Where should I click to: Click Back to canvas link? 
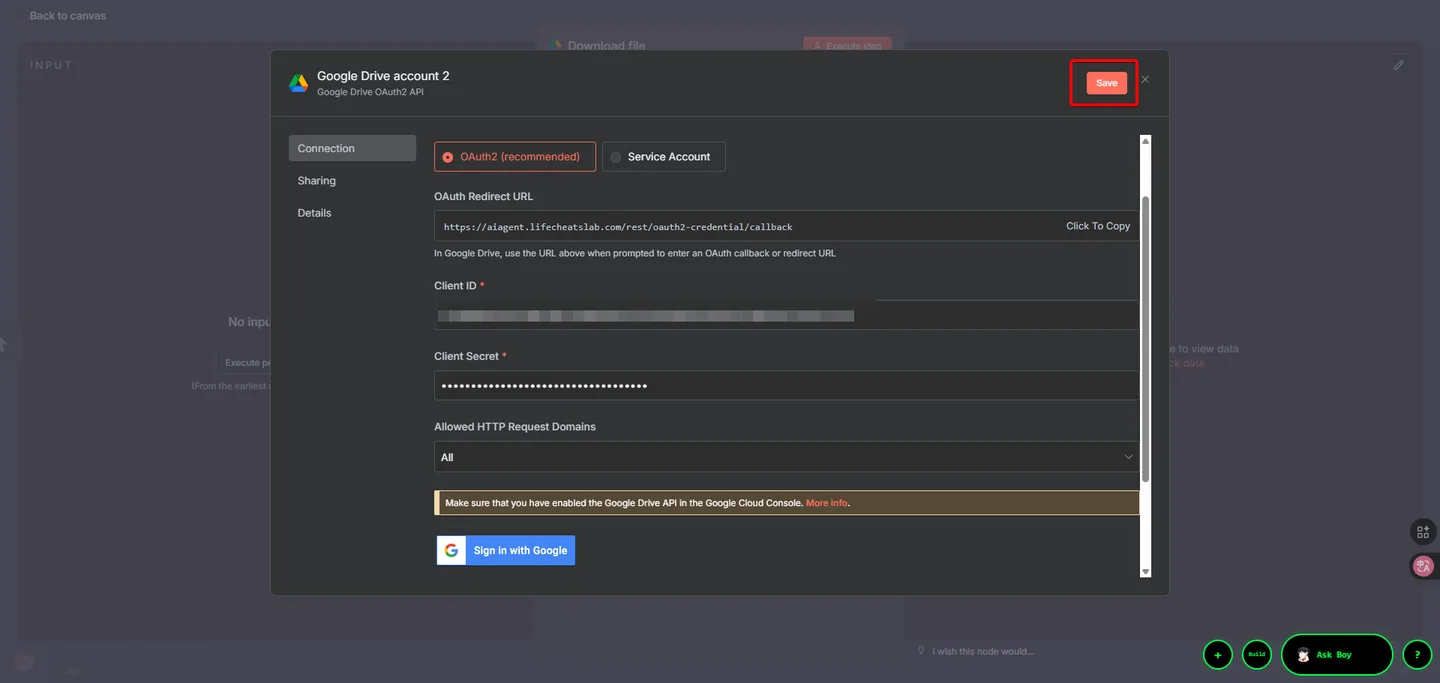[x=67, y=16]
